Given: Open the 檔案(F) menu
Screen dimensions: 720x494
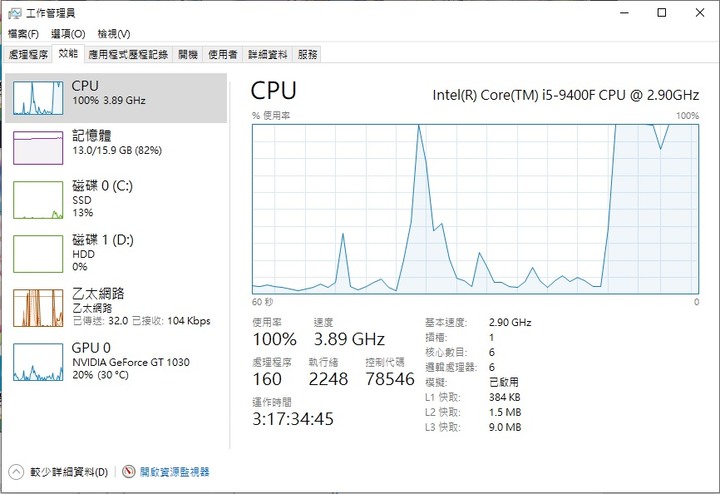Looking at the screenshot, I should click(23, 34).
